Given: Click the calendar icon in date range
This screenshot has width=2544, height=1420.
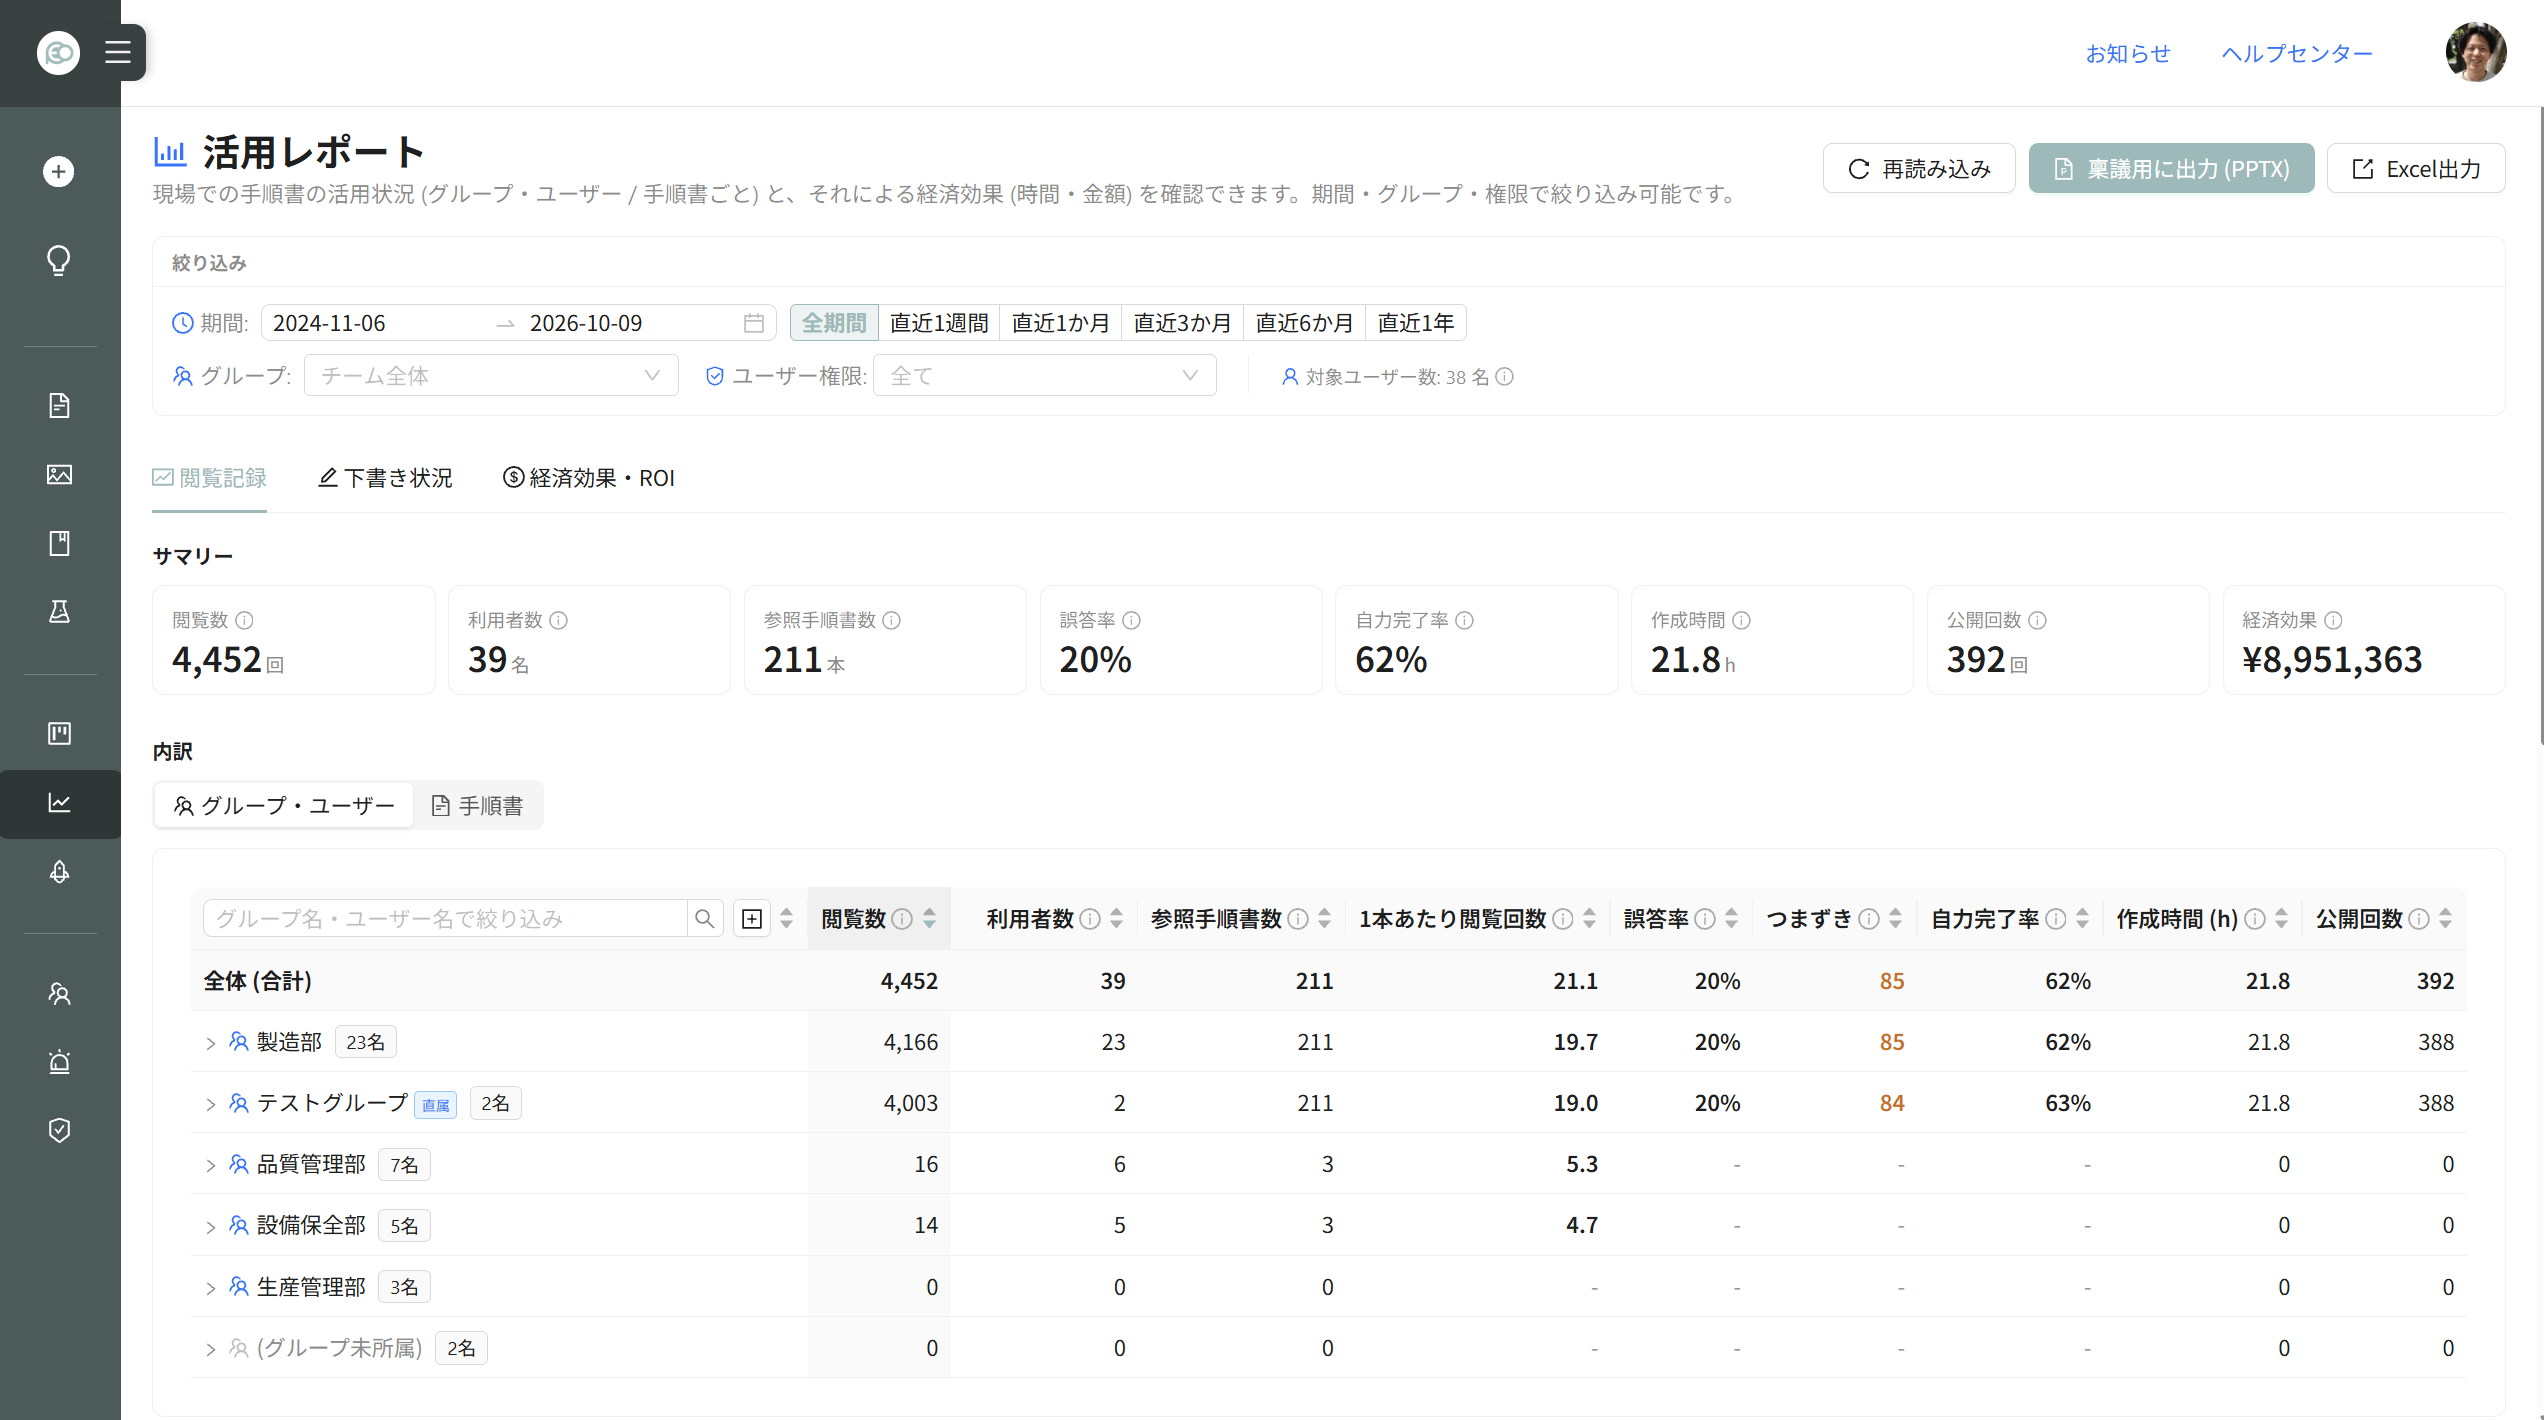Looking at the screenshot, I should click(x=754, y=323).
